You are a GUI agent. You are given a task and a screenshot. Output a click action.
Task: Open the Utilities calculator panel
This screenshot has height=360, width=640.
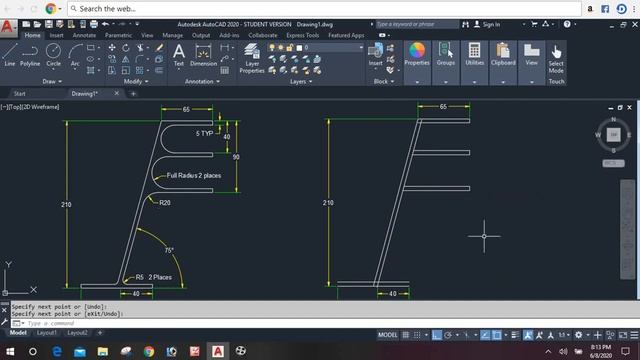pos(474,54)
